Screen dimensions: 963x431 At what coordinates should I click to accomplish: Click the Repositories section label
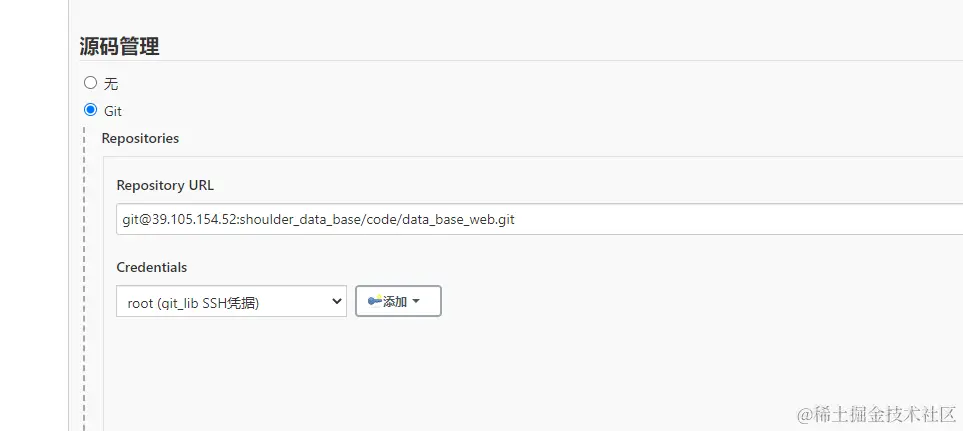140,138
